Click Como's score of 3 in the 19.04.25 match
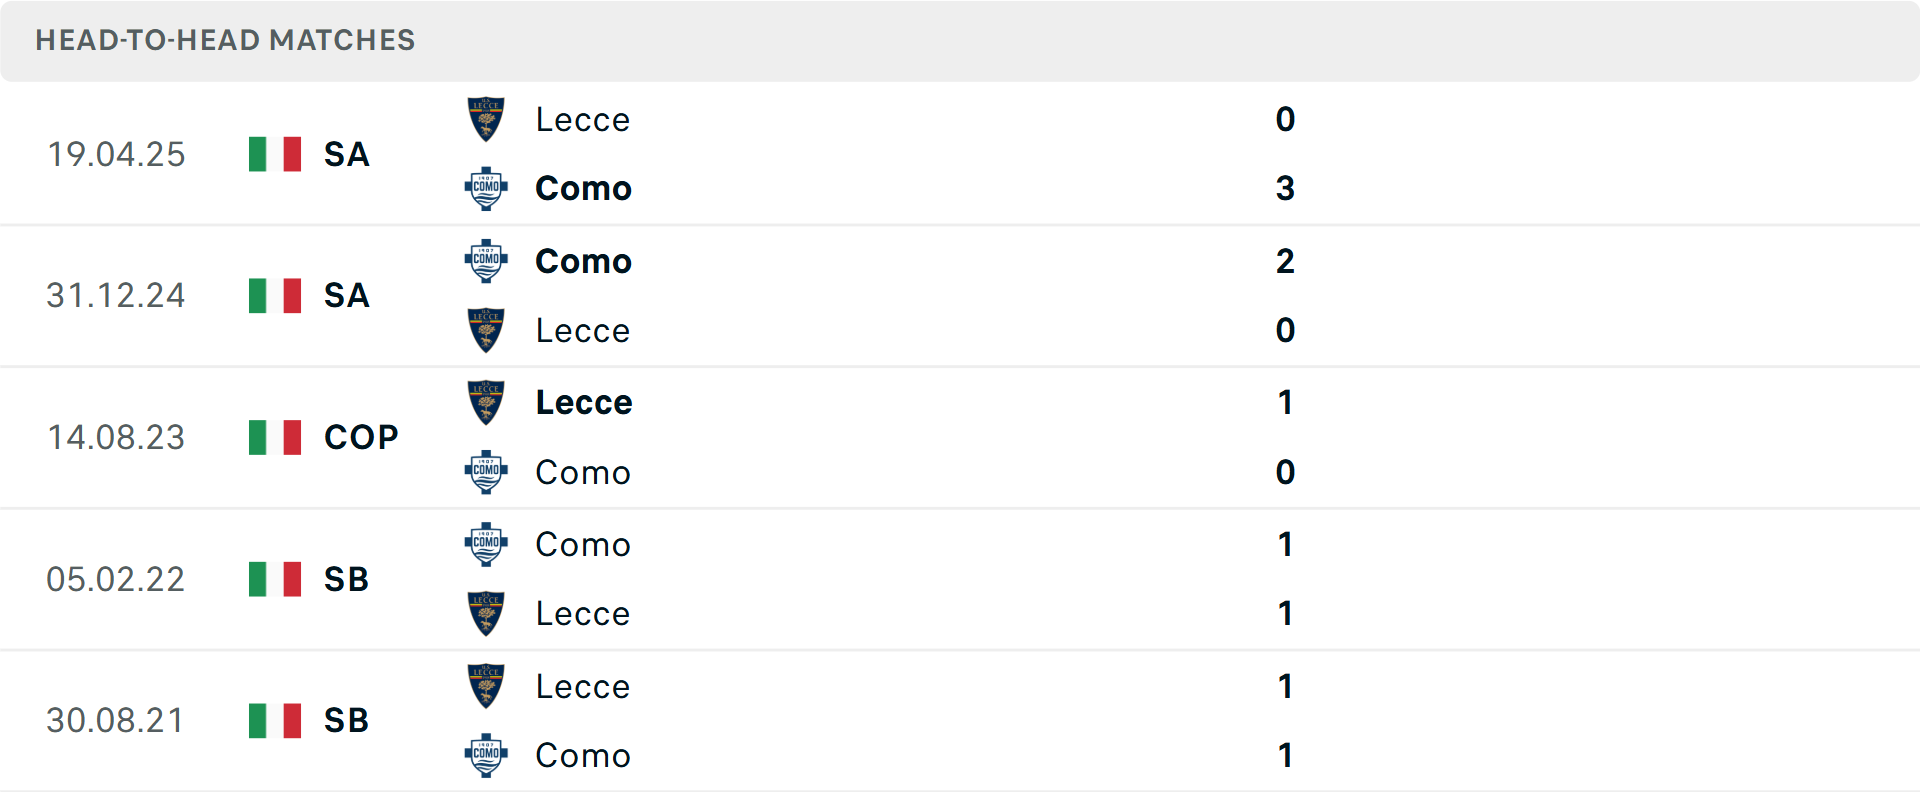1920x792 pixels. (x=1285, y=188)
